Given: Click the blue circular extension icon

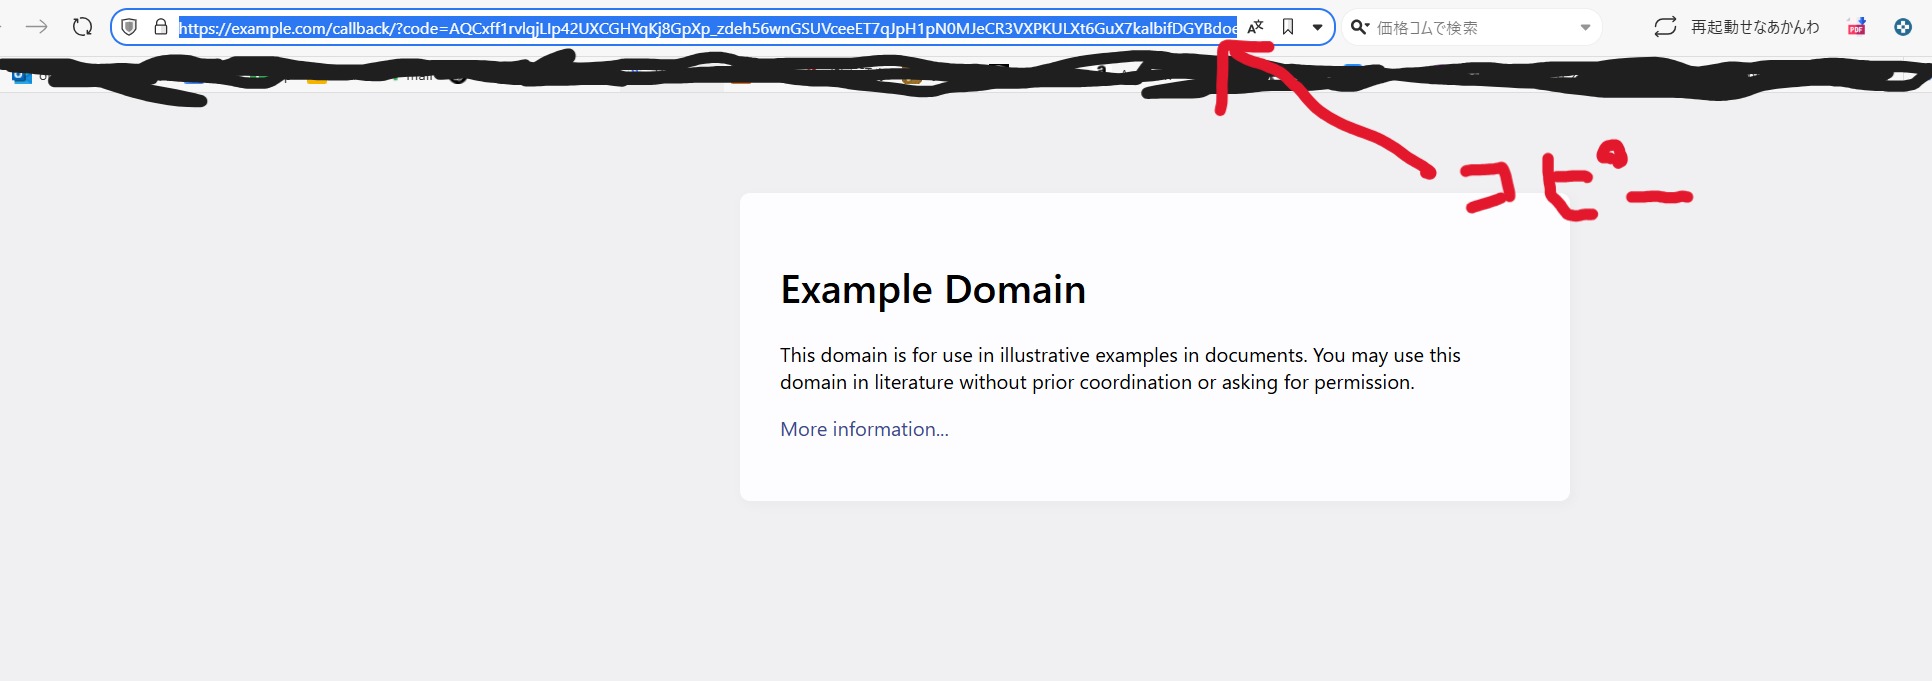Looking at the screenshot, I should (x=1902, y=27).
